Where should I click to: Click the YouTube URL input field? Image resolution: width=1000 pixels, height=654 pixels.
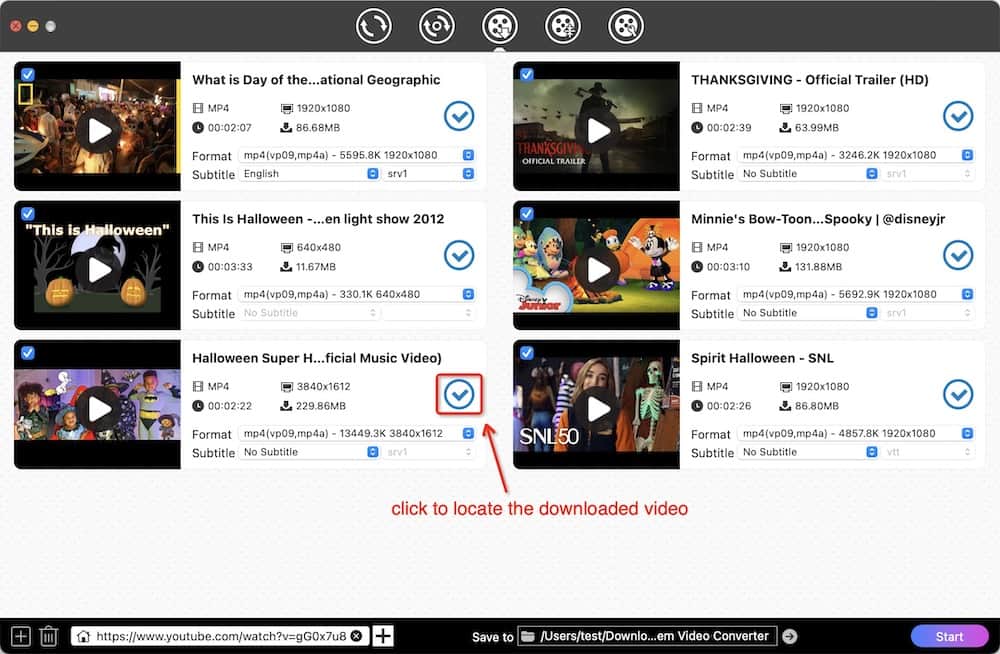pos(221,636)
